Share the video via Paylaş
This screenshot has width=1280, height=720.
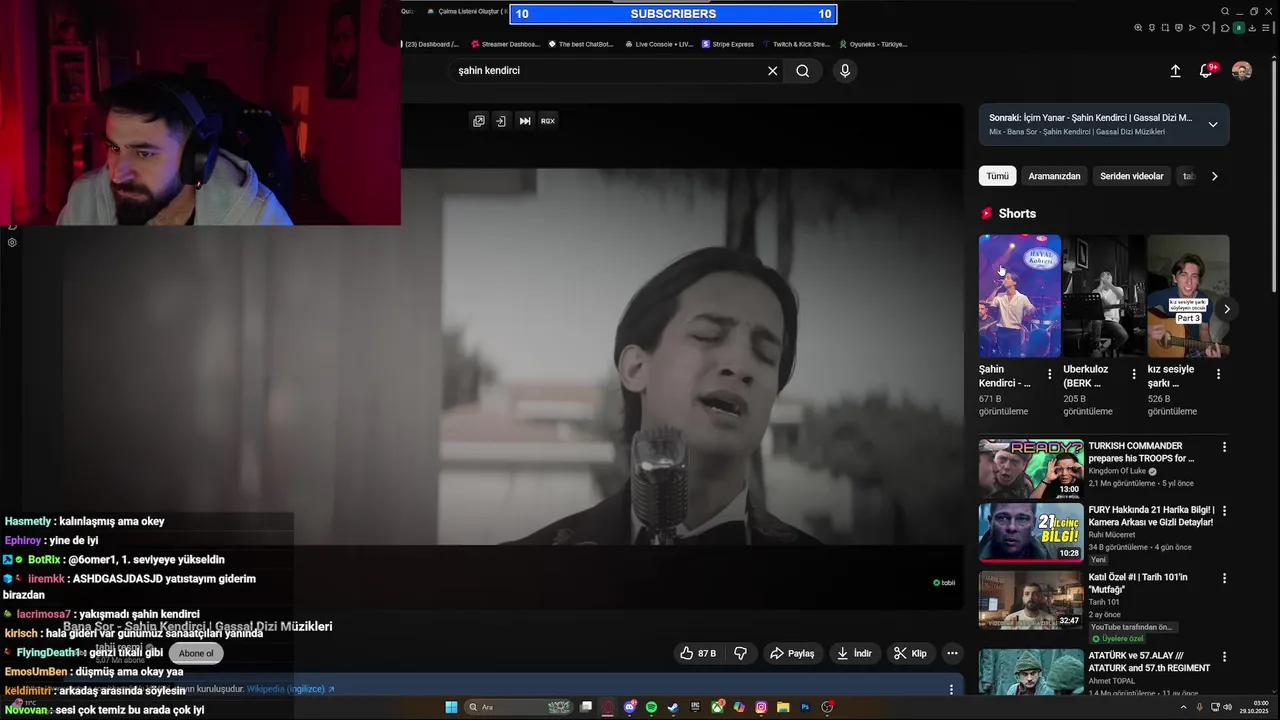(791, 653)
